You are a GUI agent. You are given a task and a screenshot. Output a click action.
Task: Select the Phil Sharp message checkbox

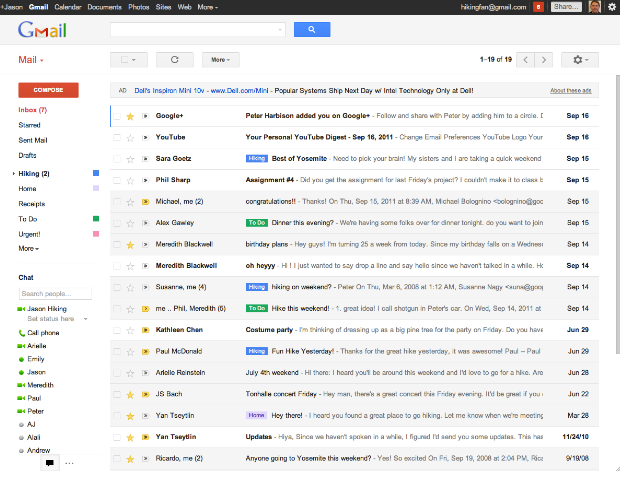click(x=117, y=180)
